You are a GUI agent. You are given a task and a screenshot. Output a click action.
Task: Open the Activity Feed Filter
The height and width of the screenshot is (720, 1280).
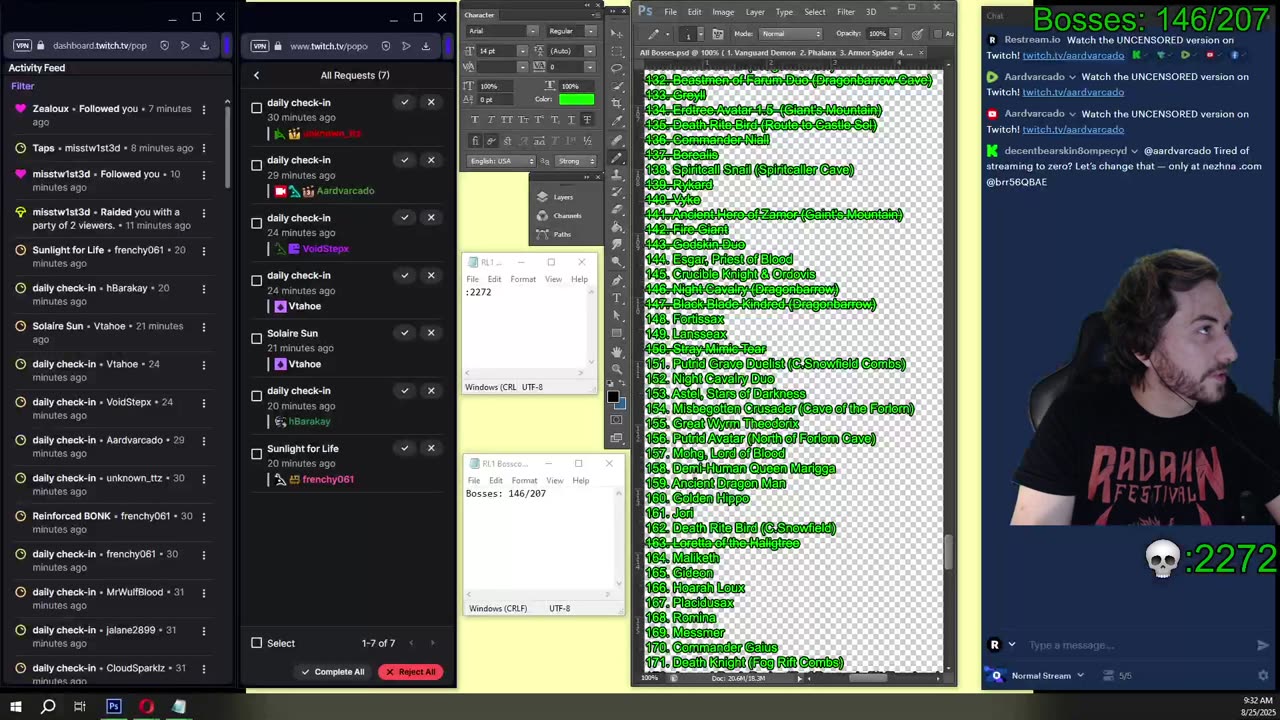(23, 86)
